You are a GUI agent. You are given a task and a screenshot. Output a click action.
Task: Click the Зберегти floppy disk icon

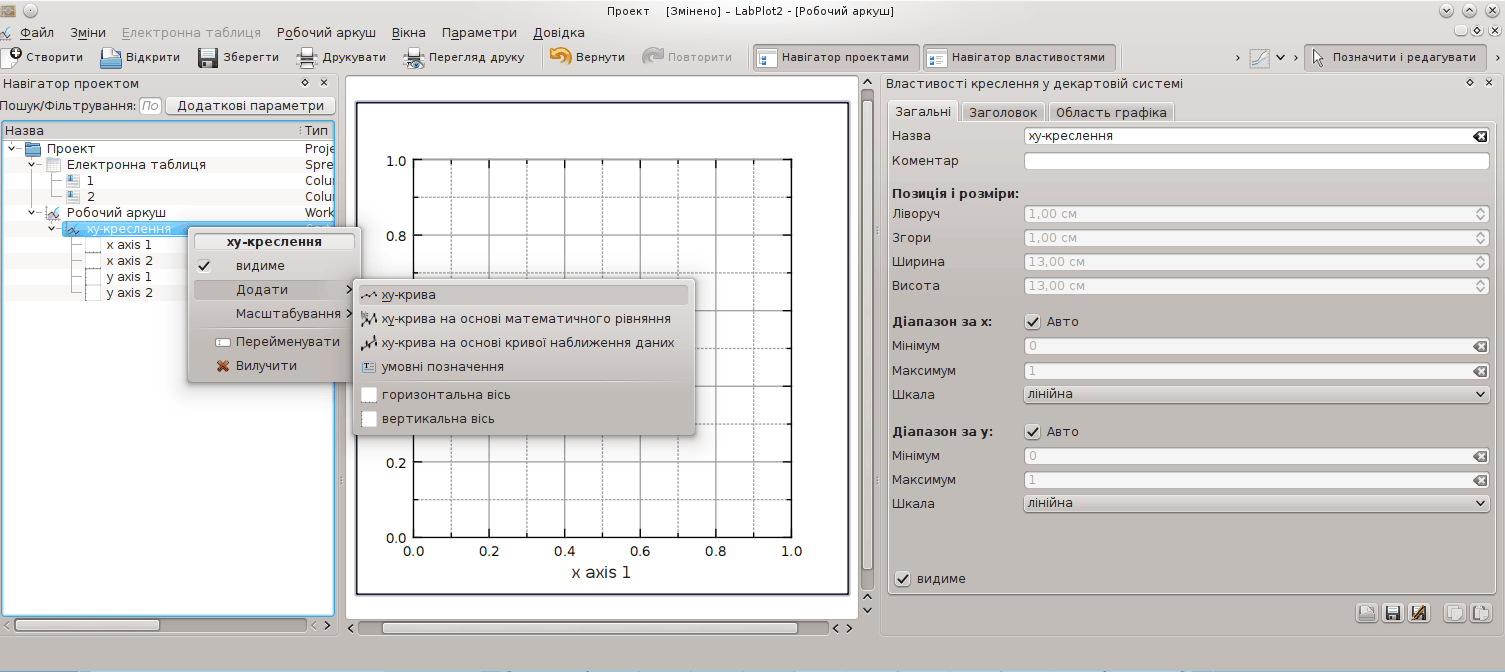207,57
